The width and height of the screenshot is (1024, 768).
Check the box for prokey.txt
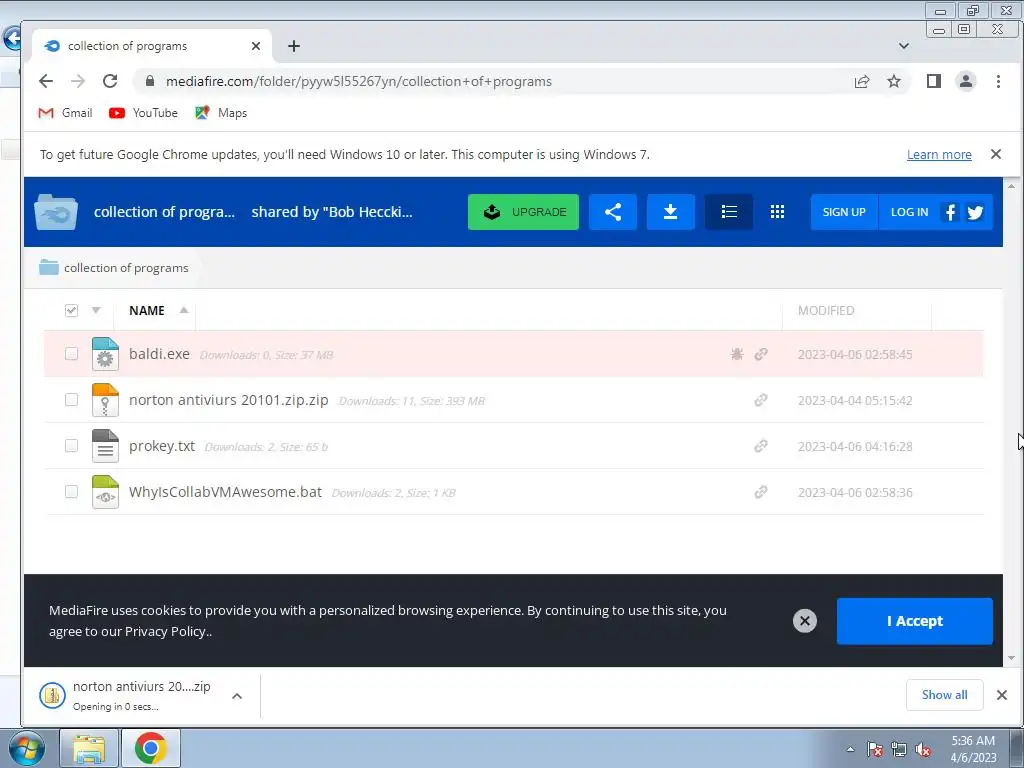pyautogui.click(x=71, y=446)
